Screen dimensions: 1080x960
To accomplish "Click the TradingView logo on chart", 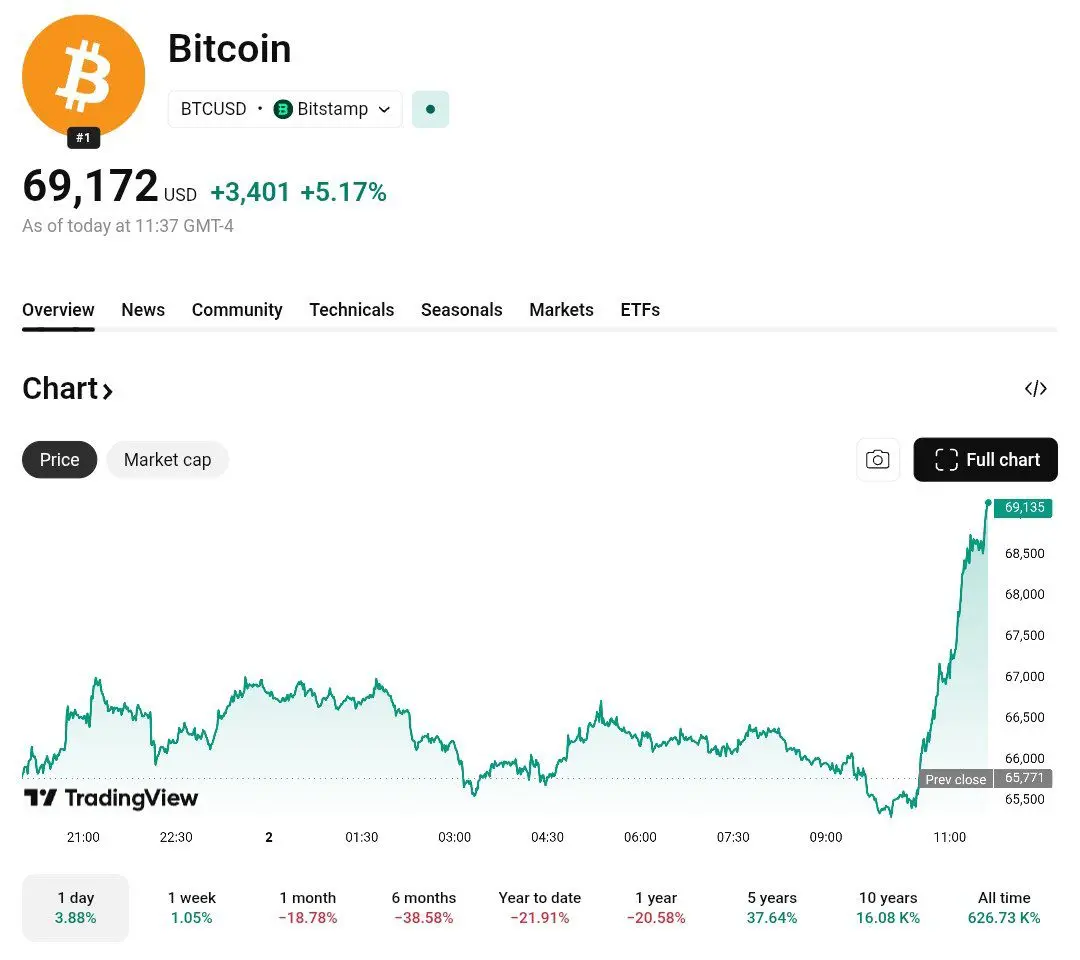I will [x=111, y=798].
